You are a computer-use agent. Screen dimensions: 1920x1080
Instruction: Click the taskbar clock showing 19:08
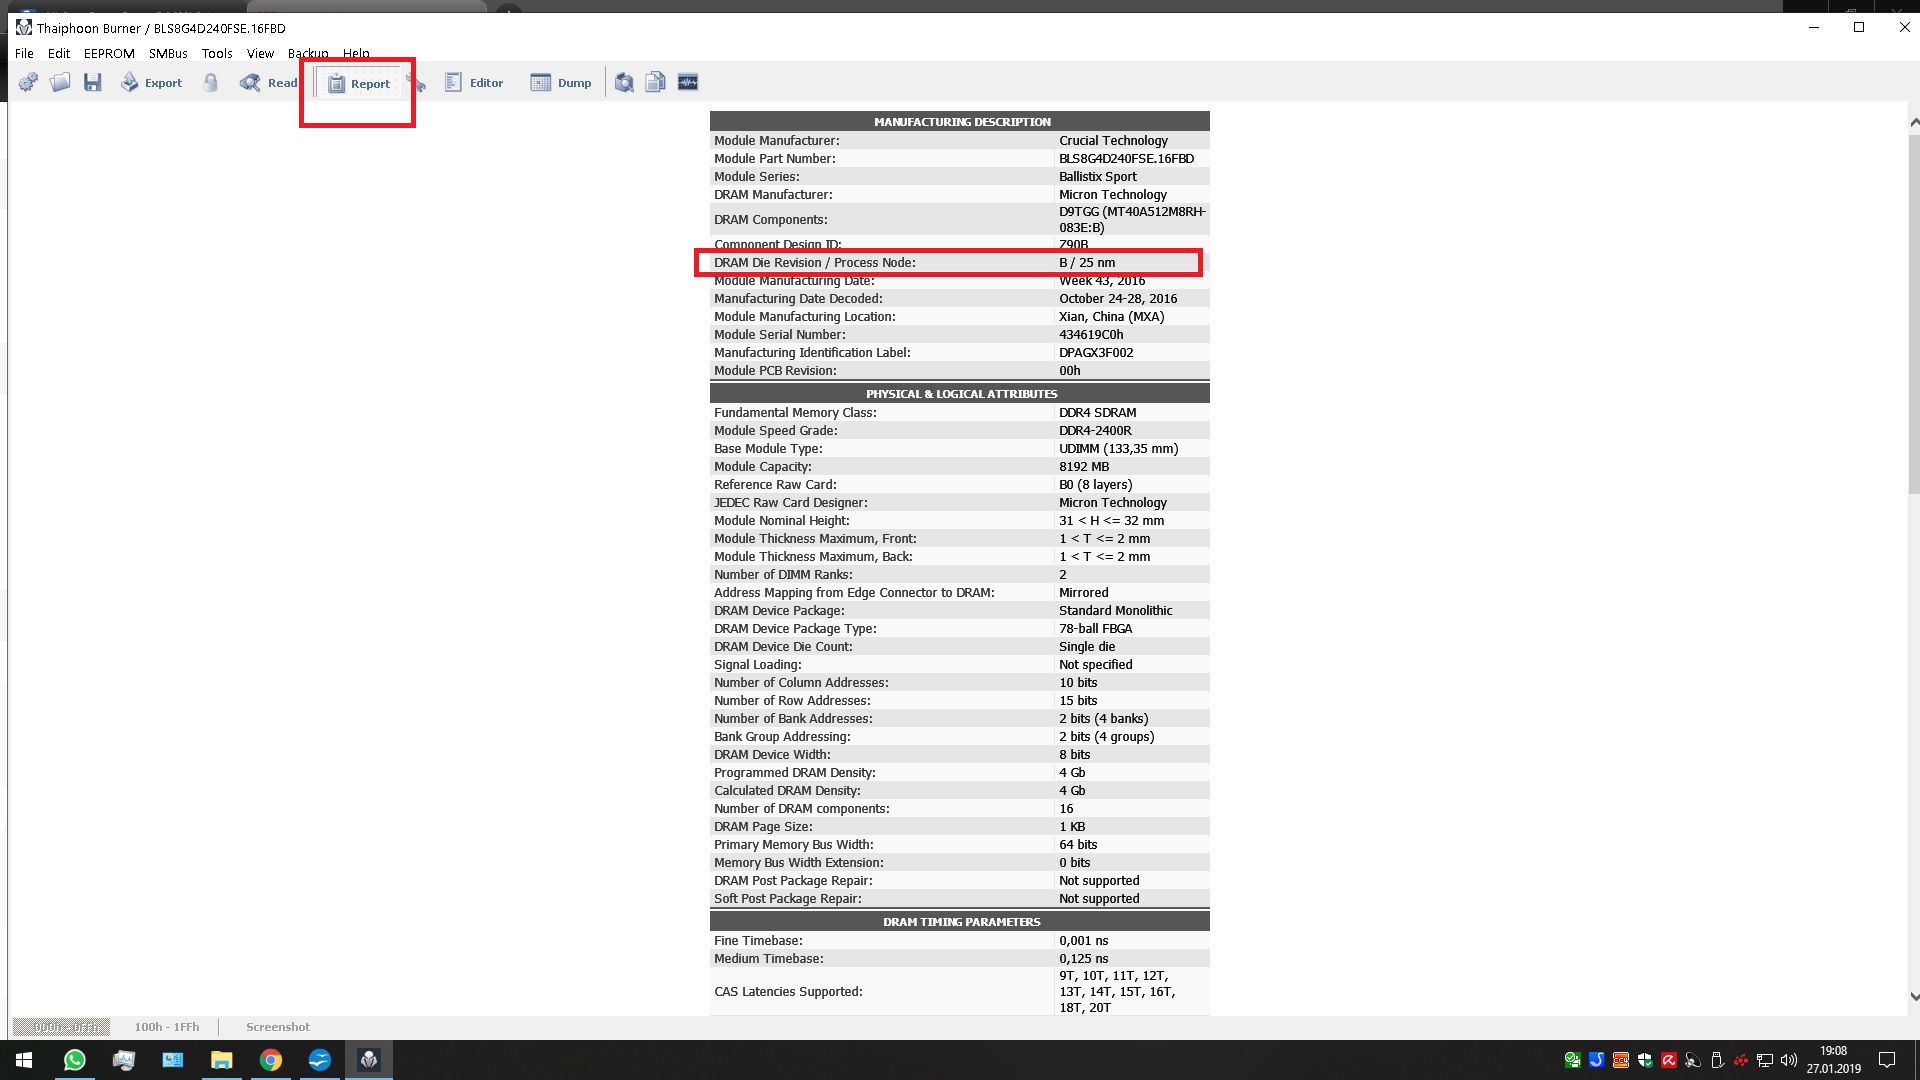(x=1833, y=1060)
